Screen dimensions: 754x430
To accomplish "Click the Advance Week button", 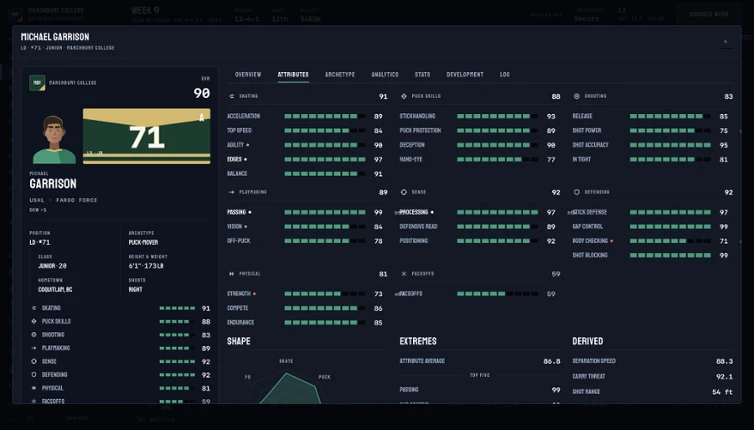I will (x=709, y=14).
